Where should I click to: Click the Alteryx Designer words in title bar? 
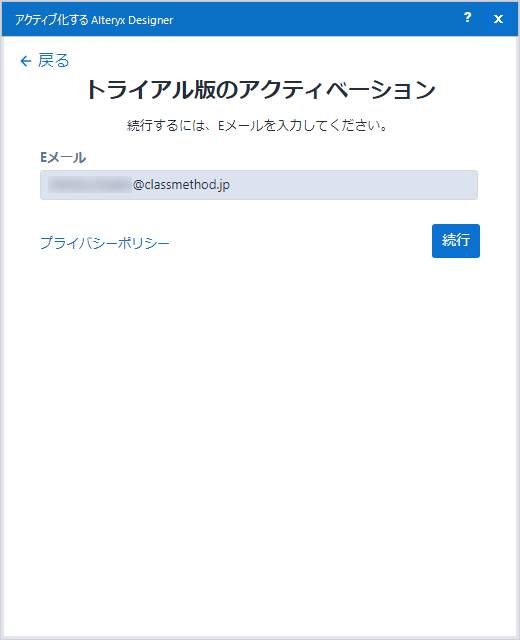click(x=132, y=20)
